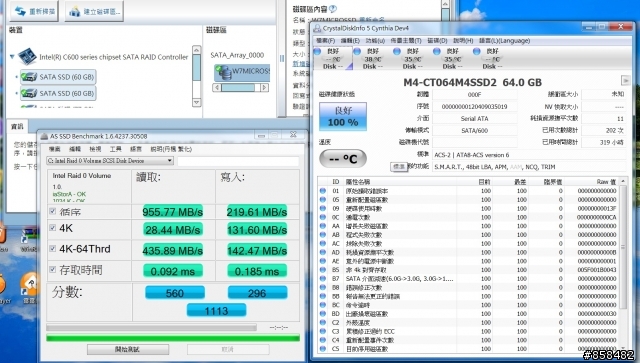Click the -- °C temperature button

(343, 158)
